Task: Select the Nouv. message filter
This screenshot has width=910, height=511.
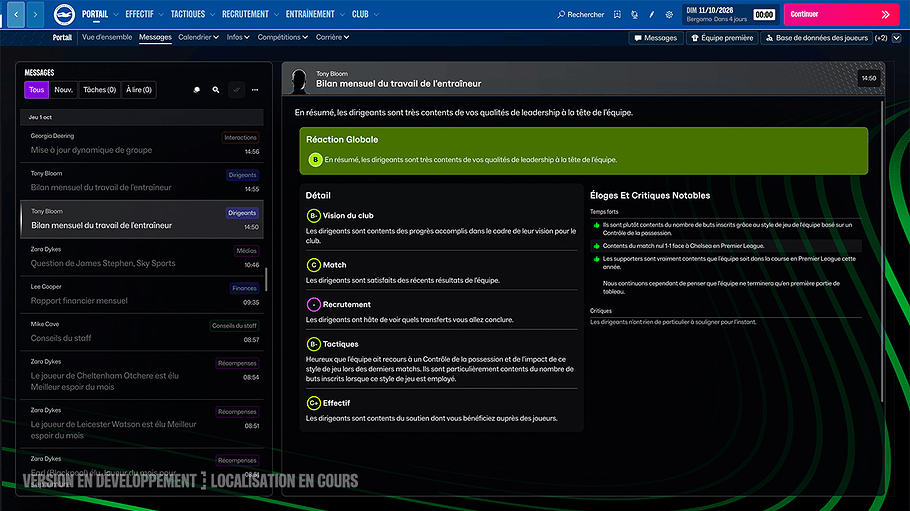Action: [63, 90]
